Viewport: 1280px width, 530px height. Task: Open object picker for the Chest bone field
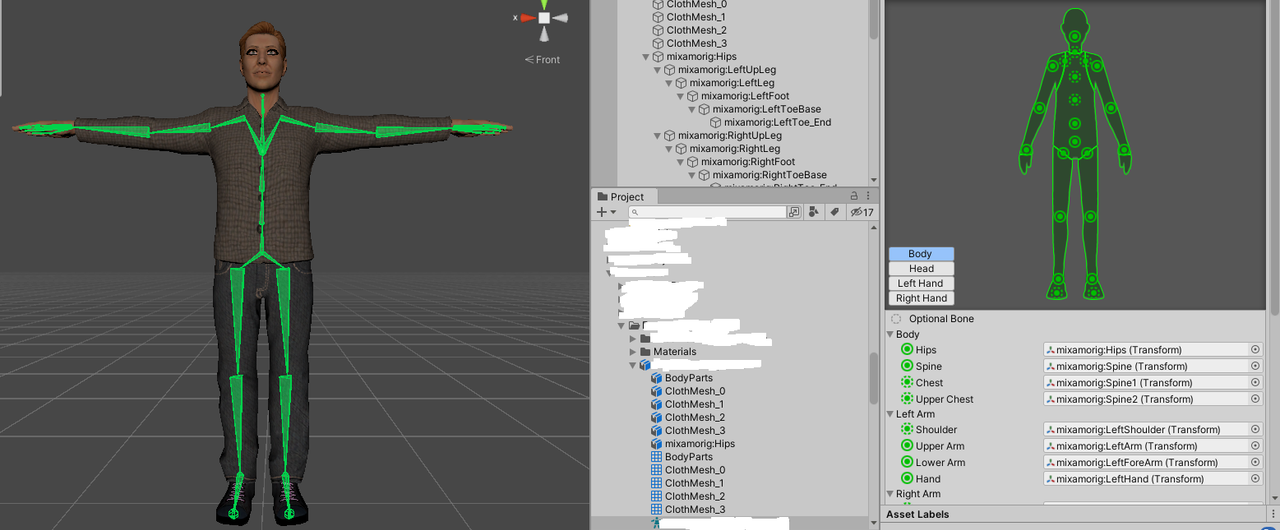point(1255,382)
